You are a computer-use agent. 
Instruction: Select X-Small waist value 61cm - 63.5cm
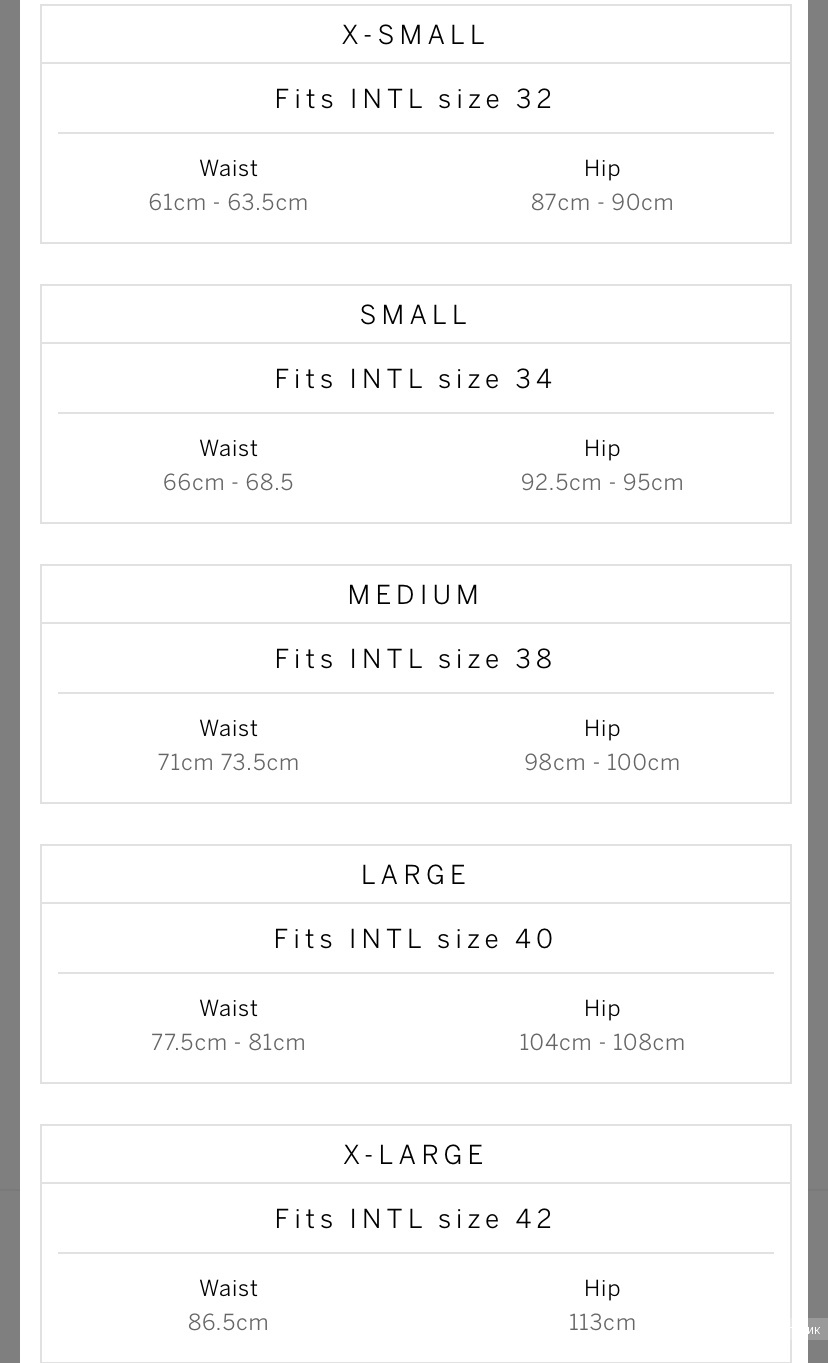[x=228, y=202]
